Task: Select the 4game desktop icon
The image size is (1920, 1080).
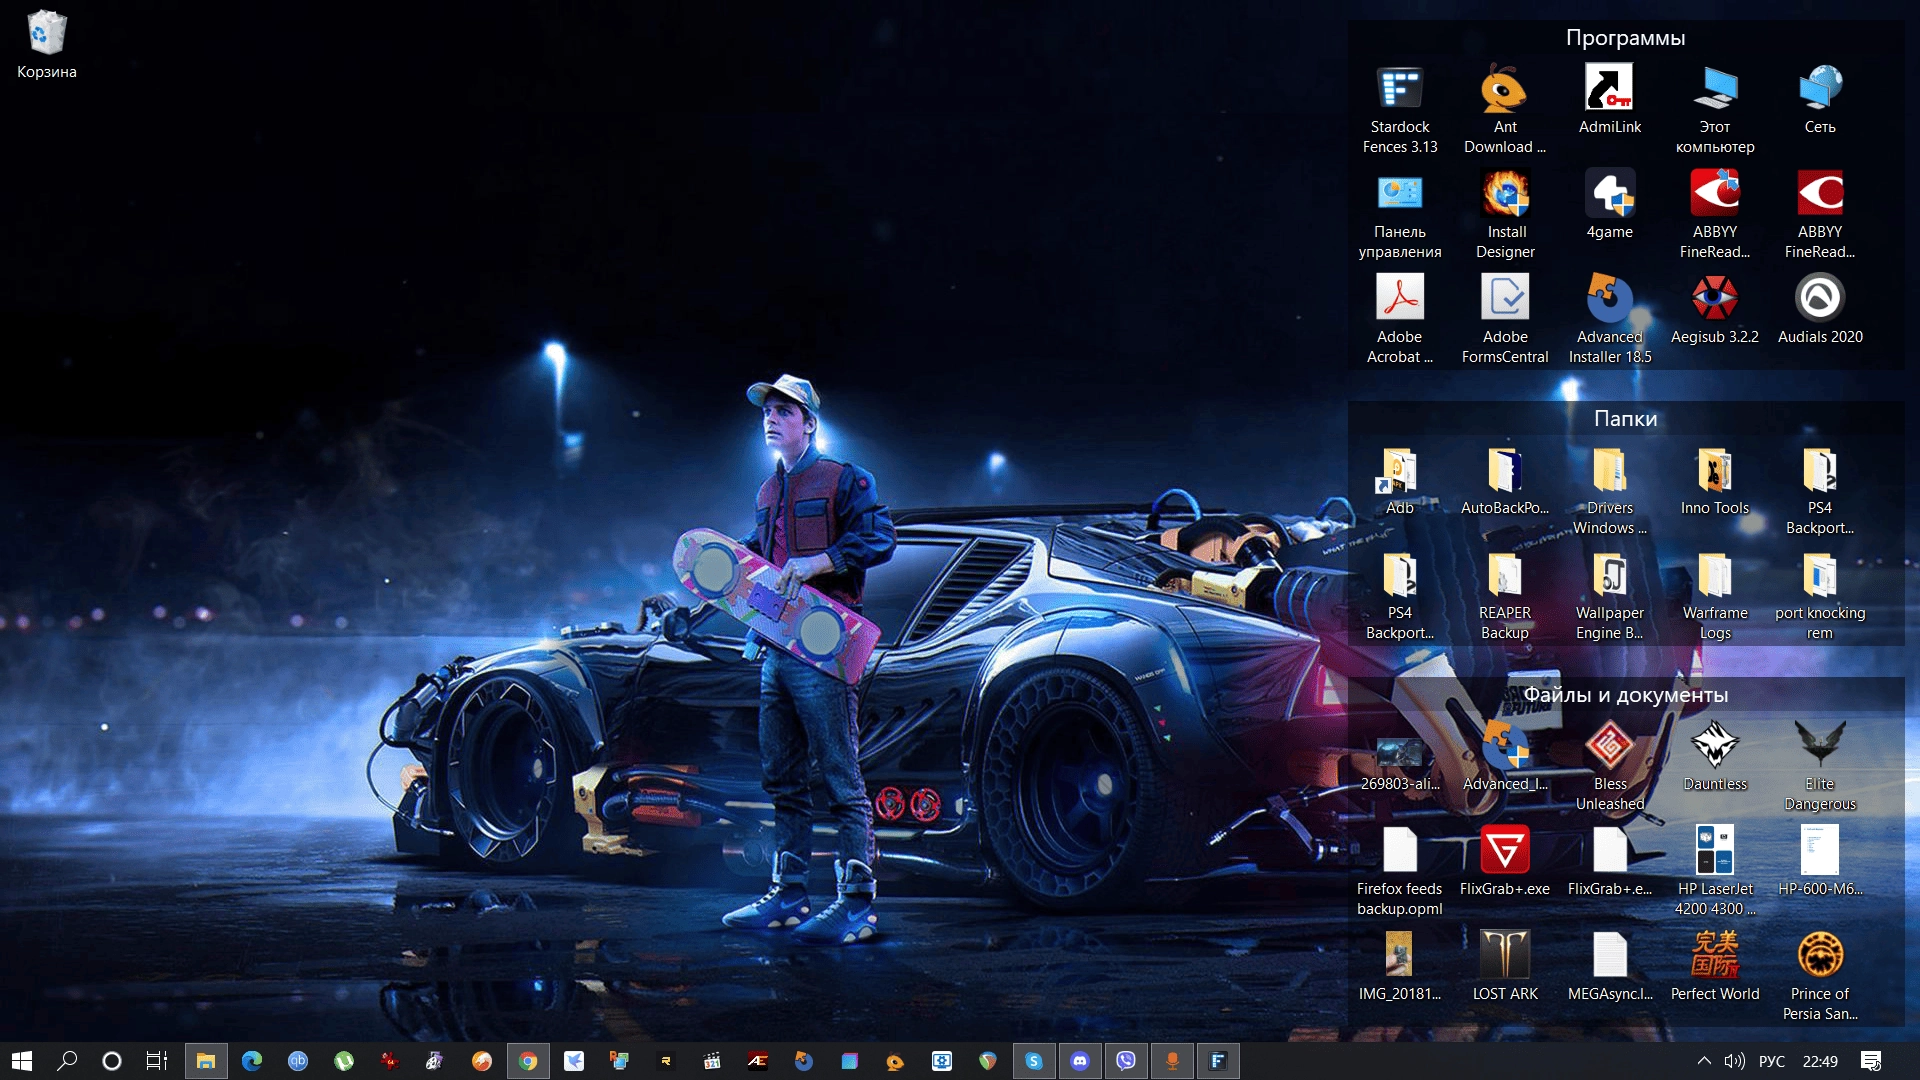Action: (x=1610, y=205)
